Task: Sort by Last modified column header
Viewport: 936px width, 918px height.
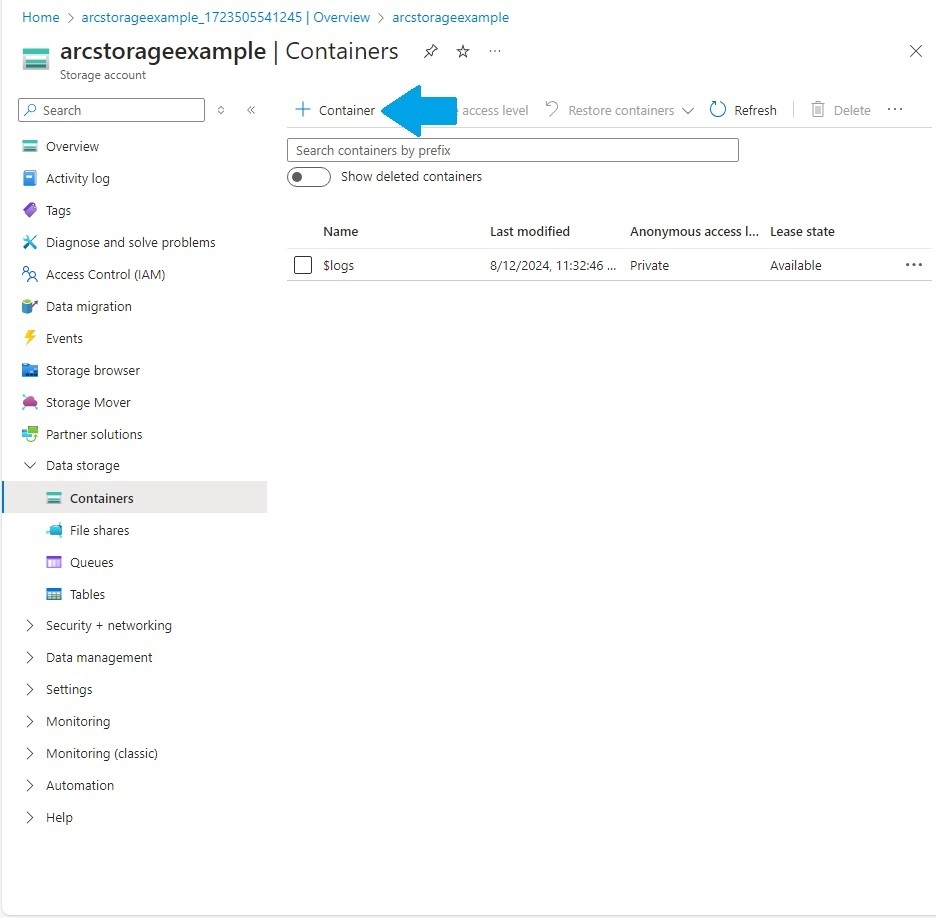Action: pyautogui.click(x=529, y=232)
